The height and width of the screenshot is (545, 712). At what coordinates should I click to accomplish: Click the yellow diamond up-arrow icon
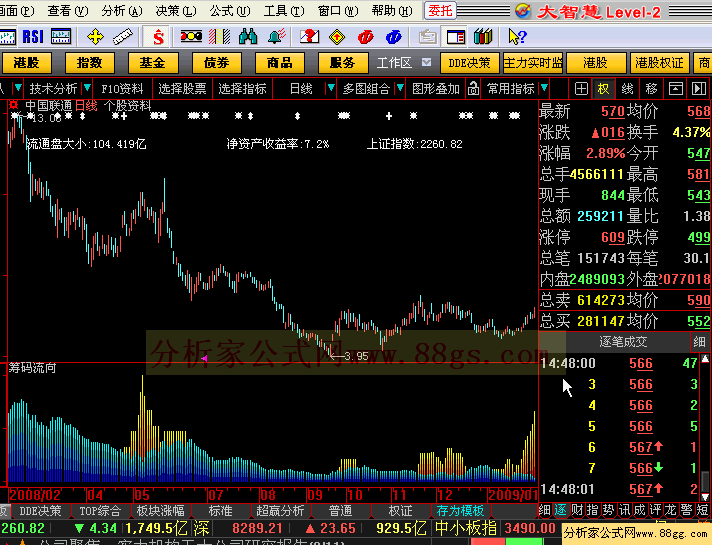click(337, 36)
